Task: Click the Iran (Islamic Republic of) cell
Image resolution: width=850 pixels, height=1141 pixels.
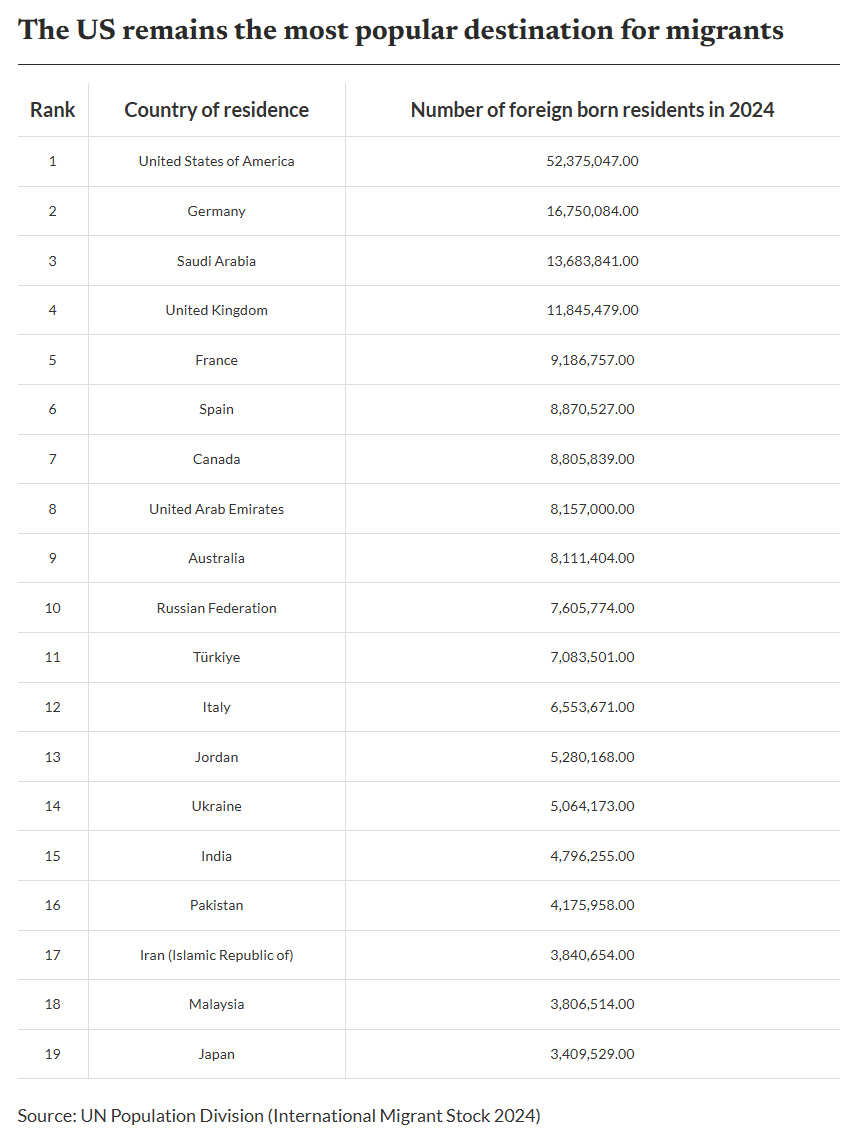Action: (216, 955)
